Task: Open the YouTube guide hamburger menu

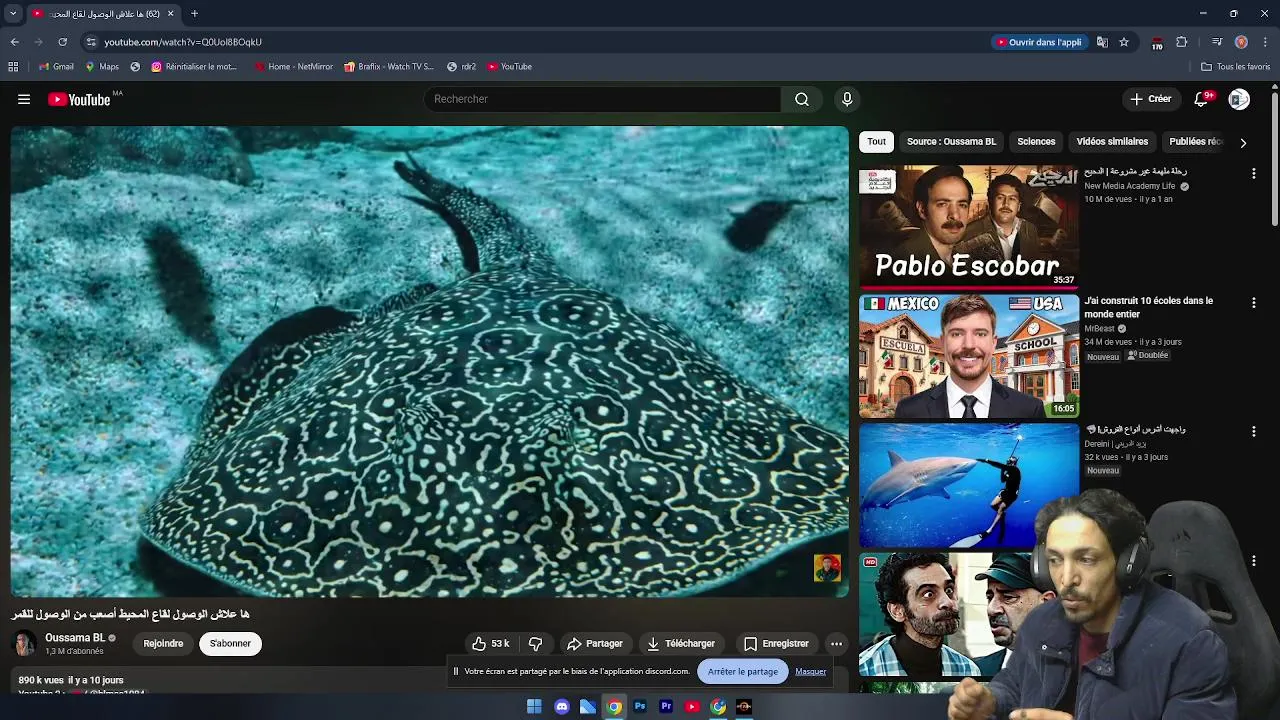Action: [x=24, y=99]
